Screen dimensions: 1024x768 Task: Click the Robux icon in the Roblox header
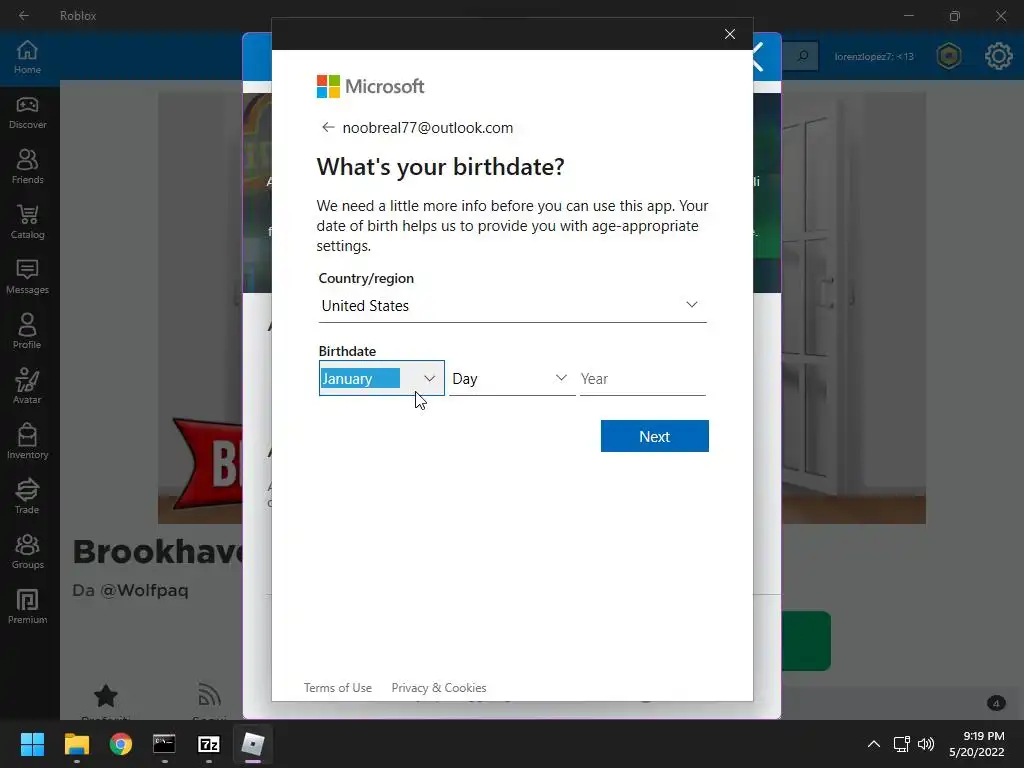click(949, 56)
